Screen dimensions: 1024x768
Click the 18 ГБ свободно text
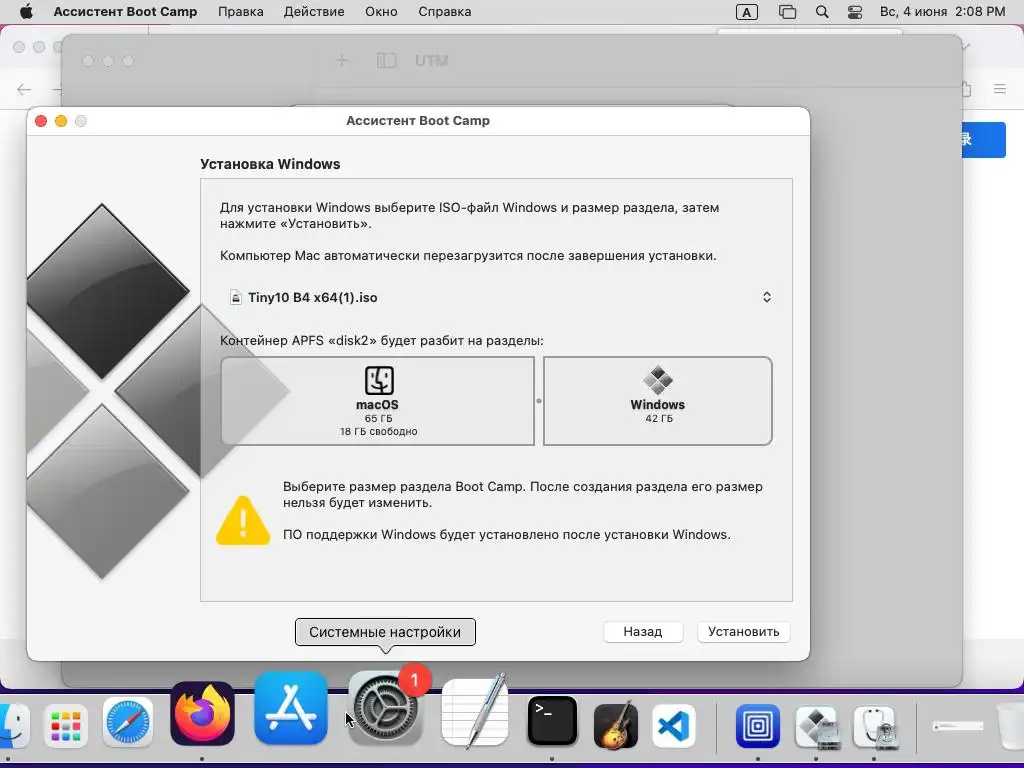pos(379,431)
